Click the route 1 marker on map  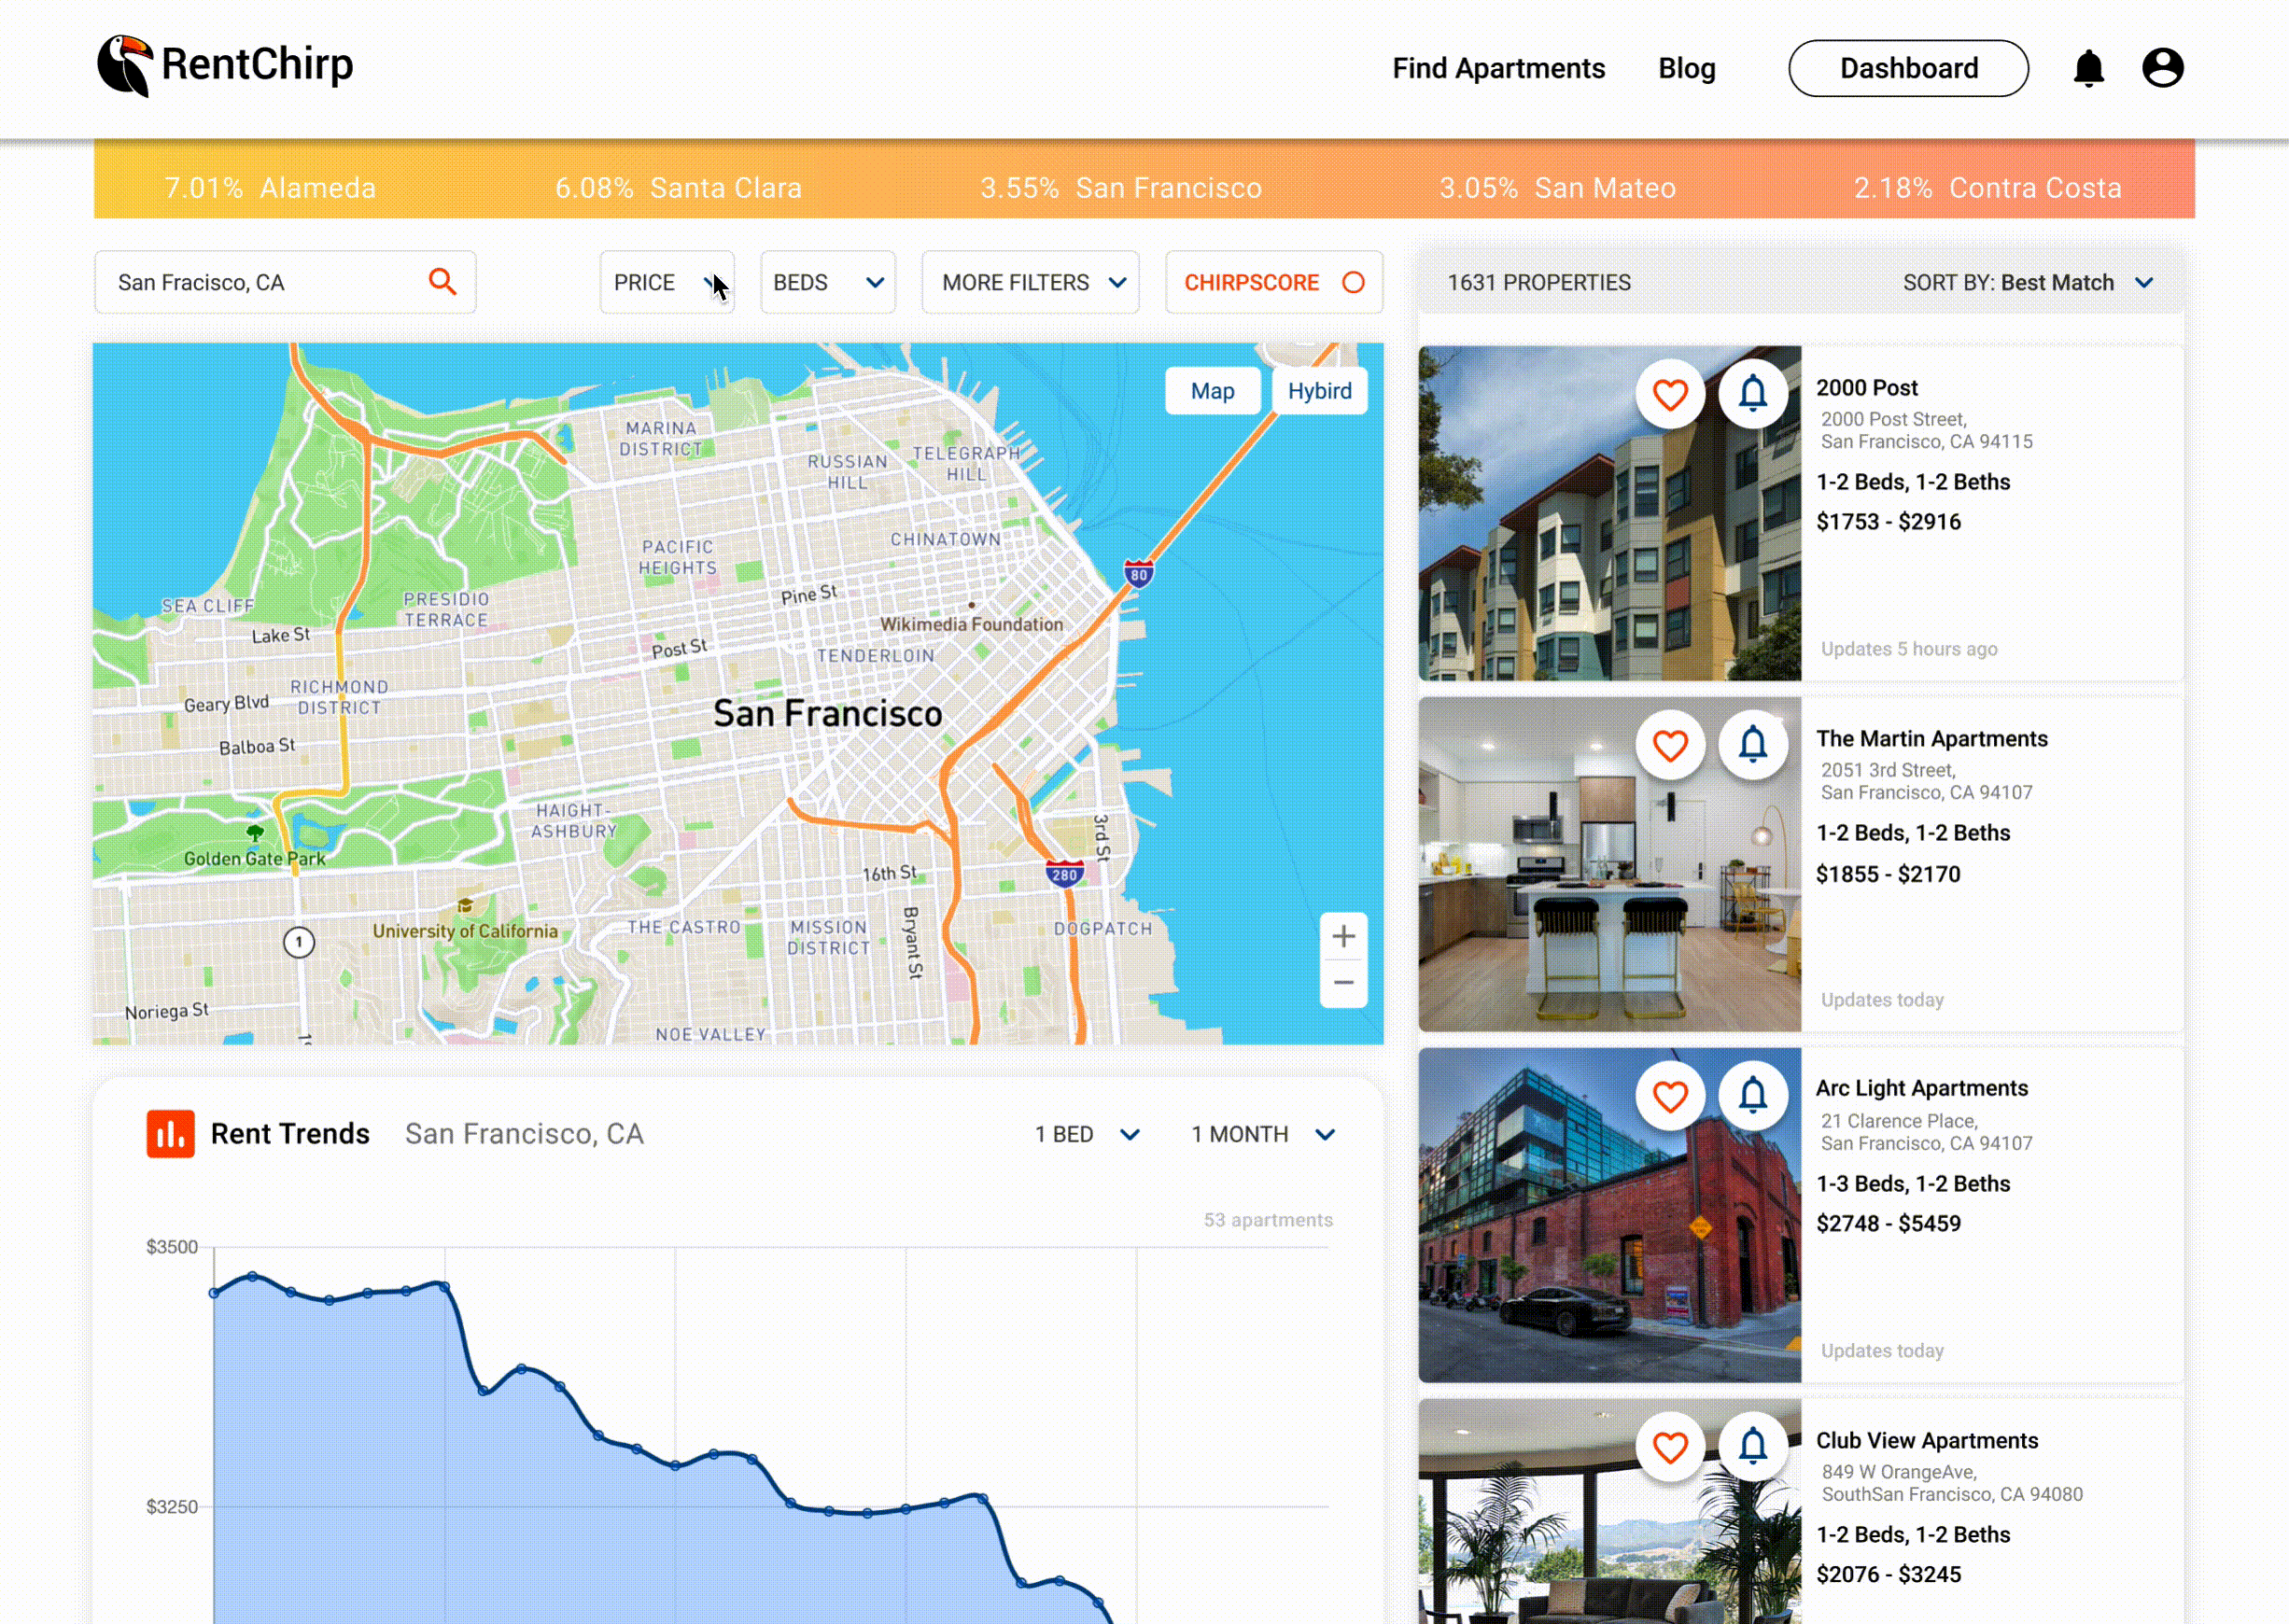[298, 942]
